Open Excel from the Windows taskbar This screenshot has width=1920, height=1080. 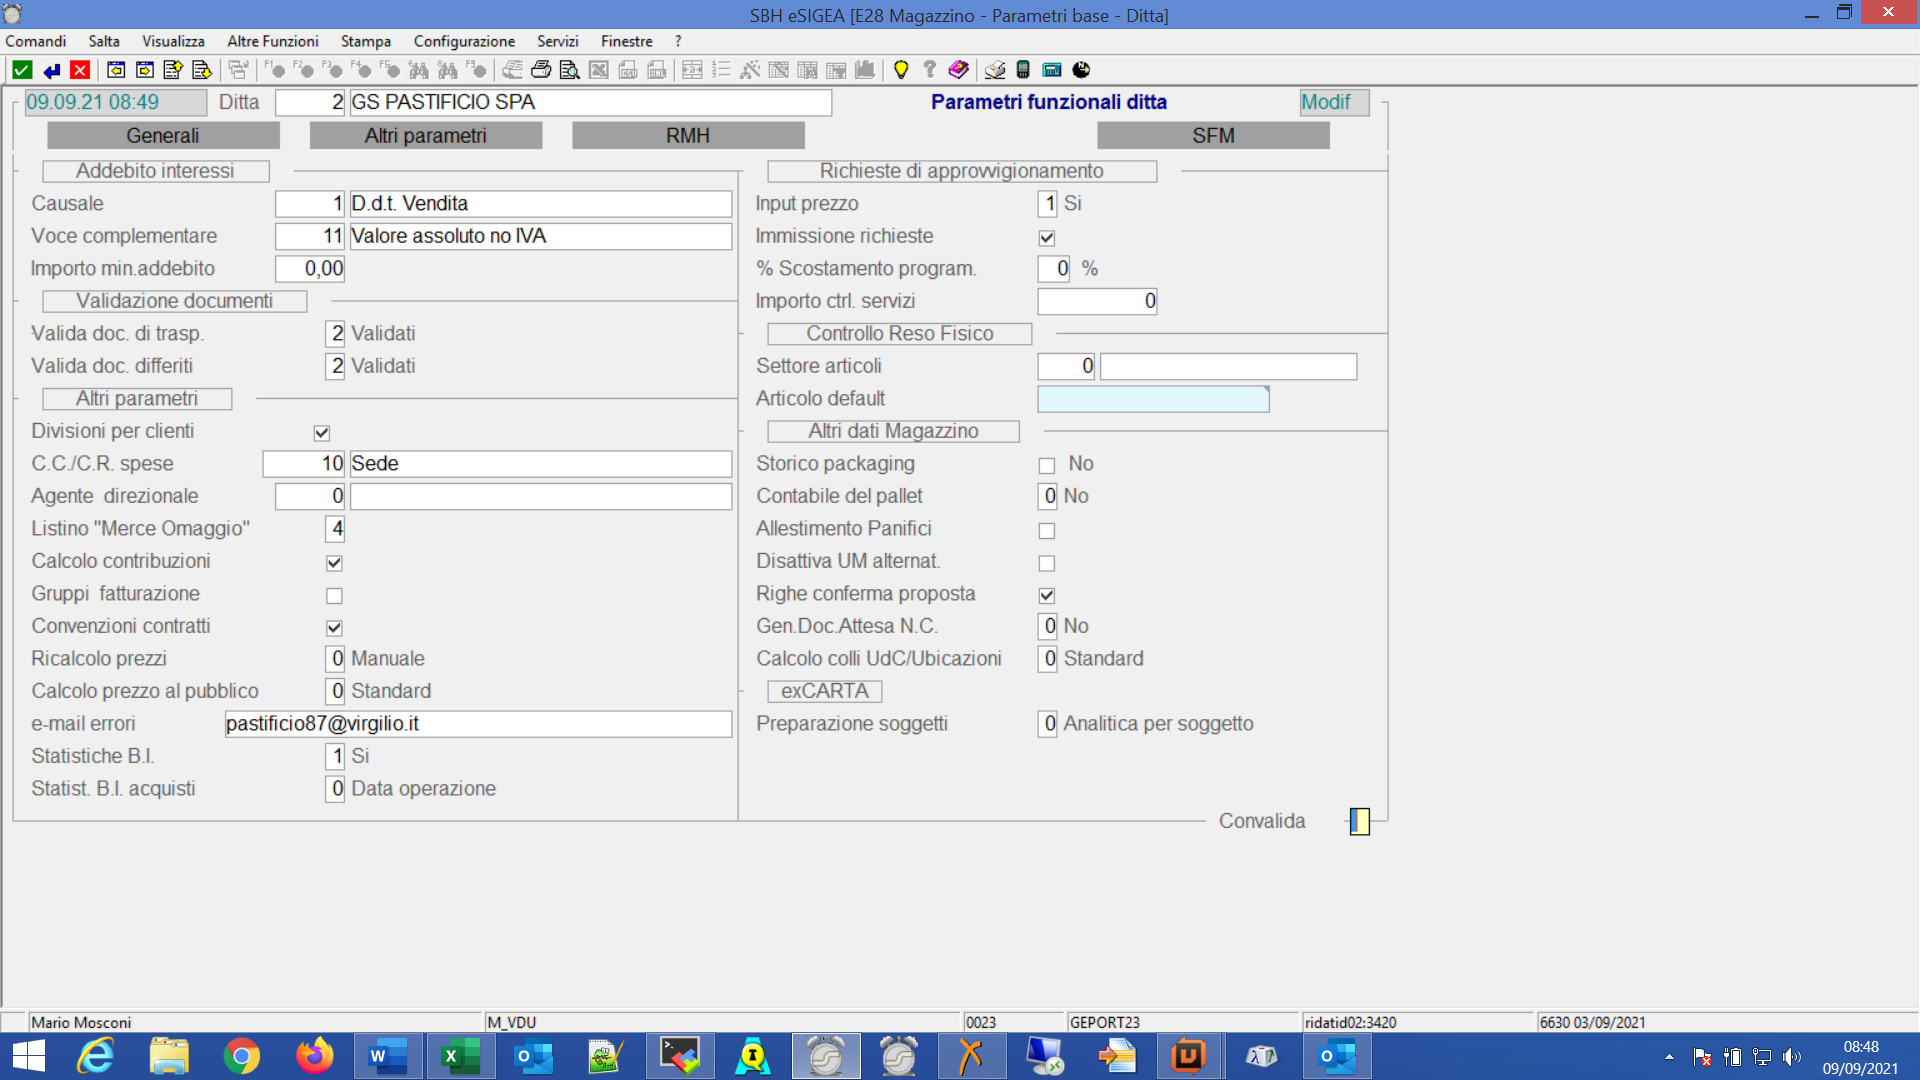[460, 1056]
